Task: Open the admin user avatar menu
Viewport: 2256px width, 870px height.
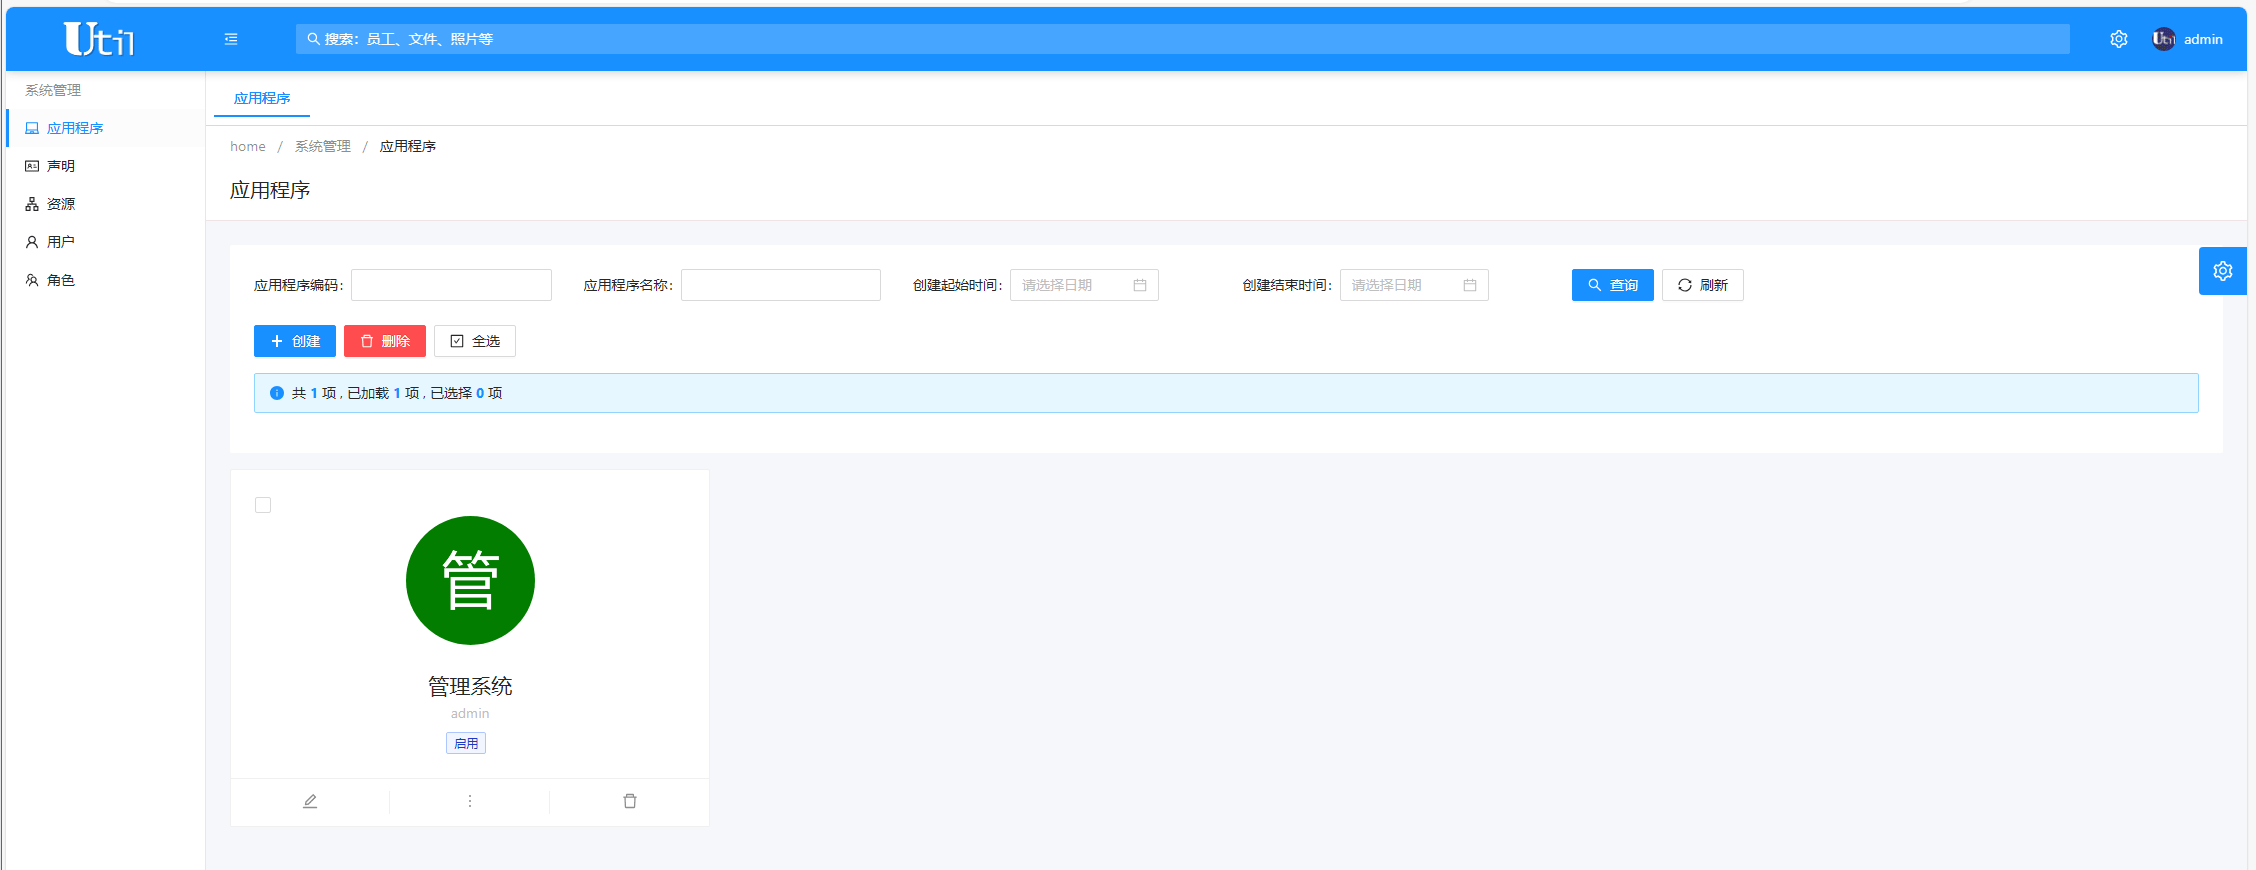Action: pos(2187,39)
